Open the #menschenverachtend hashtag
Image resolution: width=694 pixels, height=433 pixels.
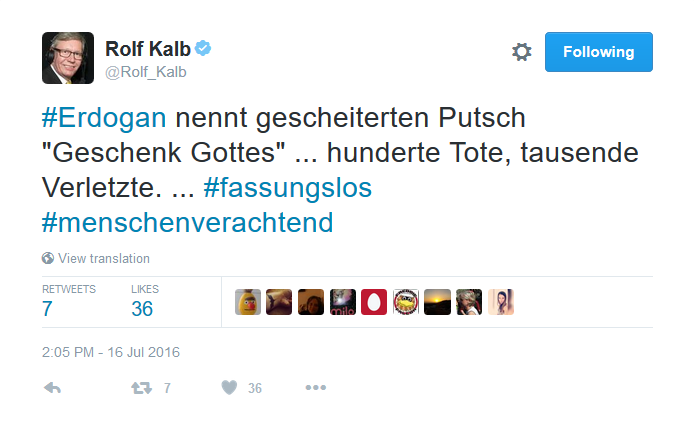186,221
